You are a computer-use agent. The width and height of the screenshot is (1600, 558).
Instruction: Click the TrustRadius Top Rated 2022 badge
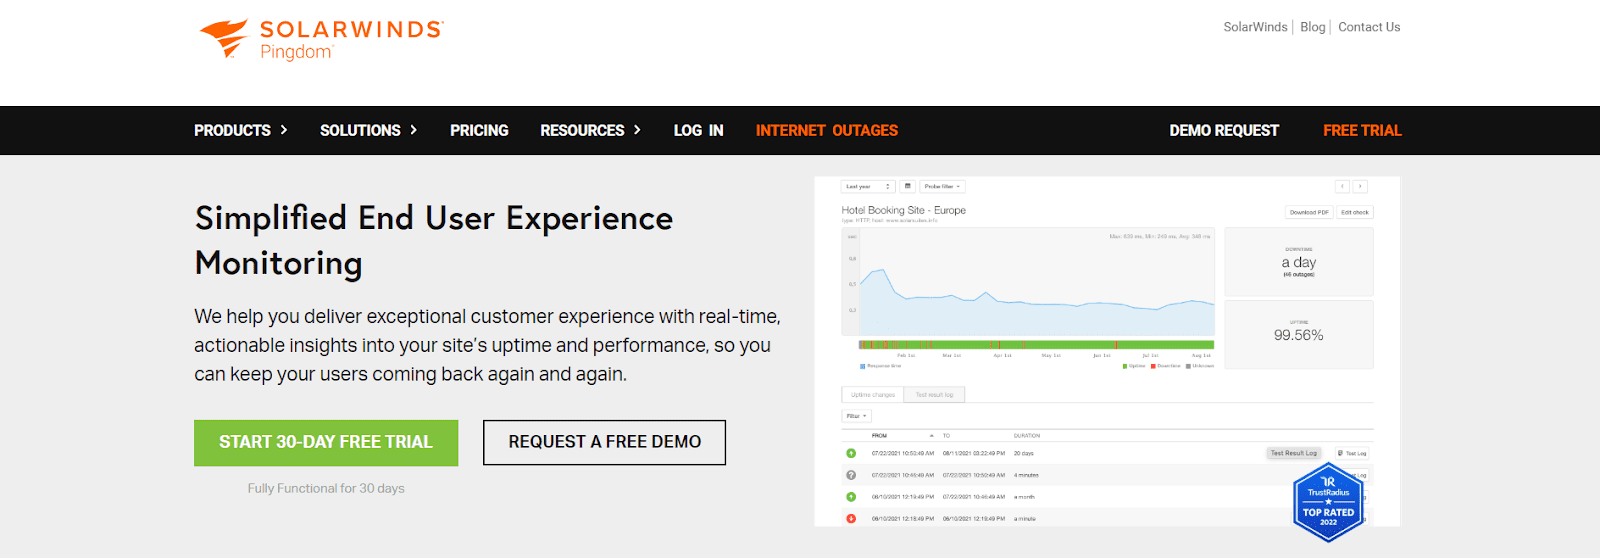point(1328,502)
